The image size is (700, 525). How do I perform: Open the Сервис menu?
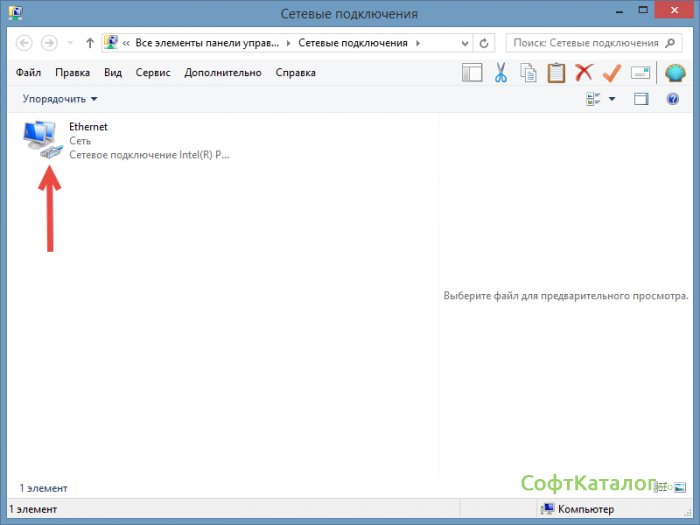[153, 73]
